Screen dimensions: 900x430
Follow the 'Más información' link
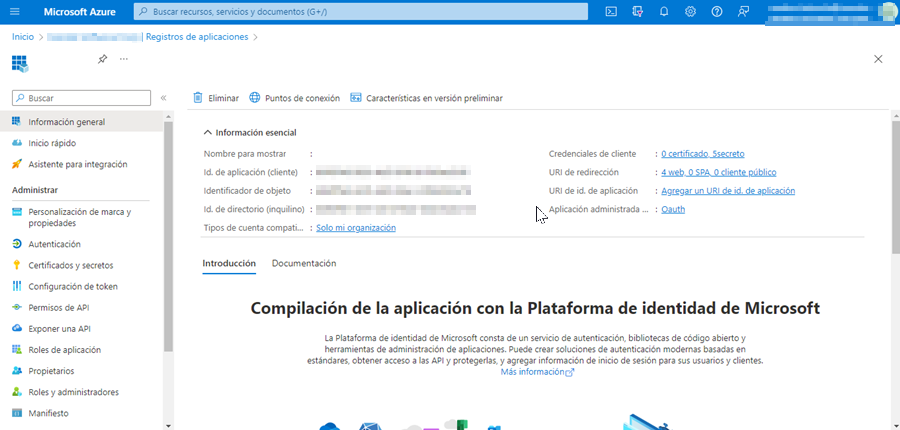pos(537,371)
